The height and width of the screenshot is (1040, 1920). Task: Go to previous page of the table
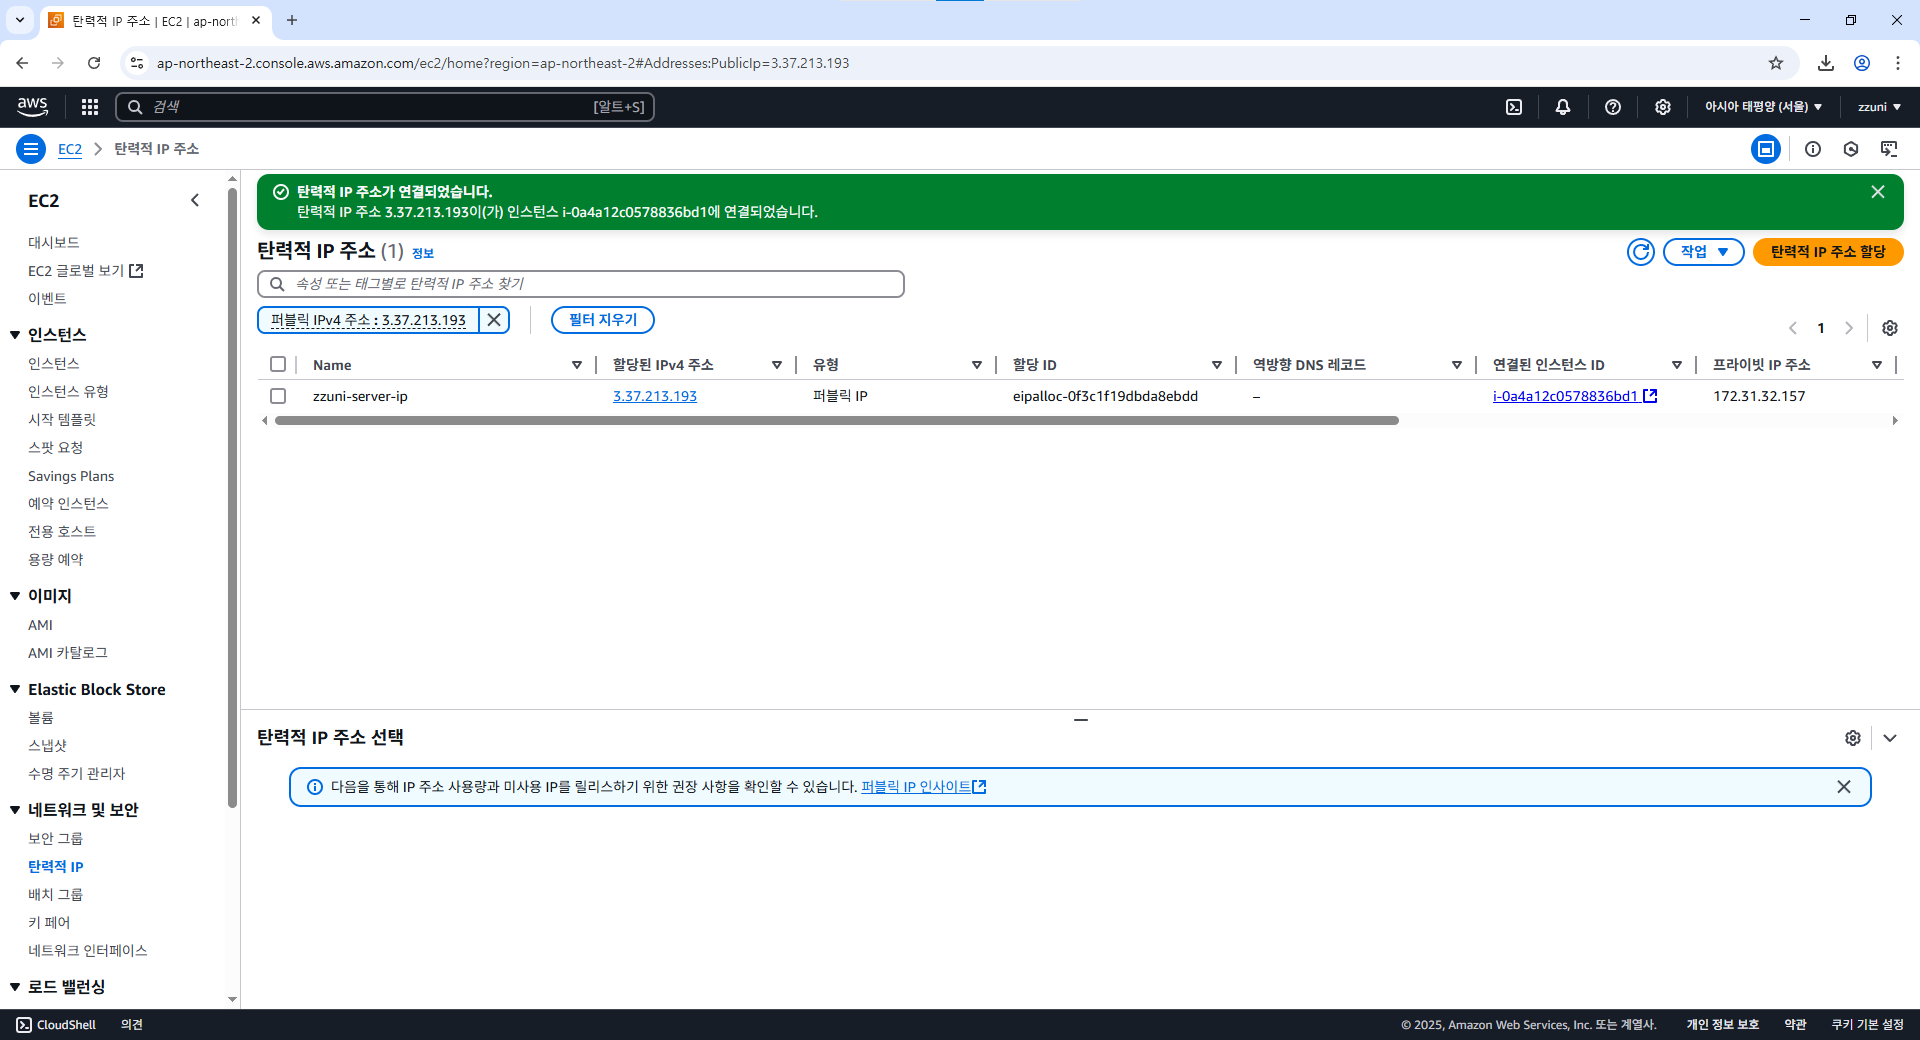[1793, 328]
